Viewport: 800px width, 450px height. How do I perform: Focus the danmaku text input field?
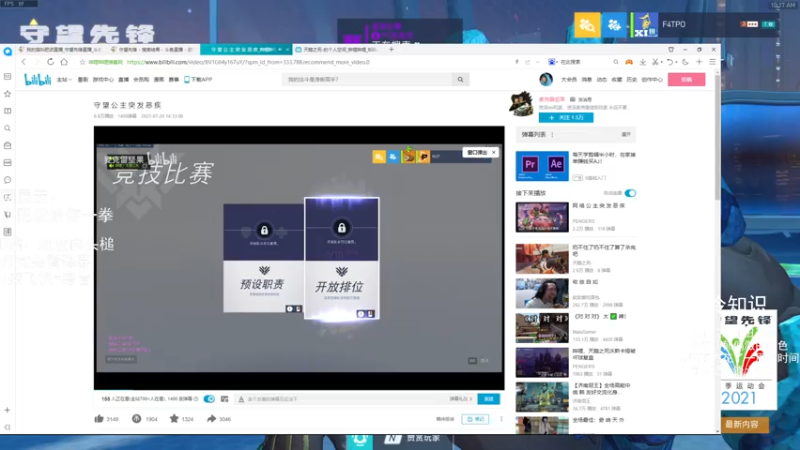(x=342, y=399)
